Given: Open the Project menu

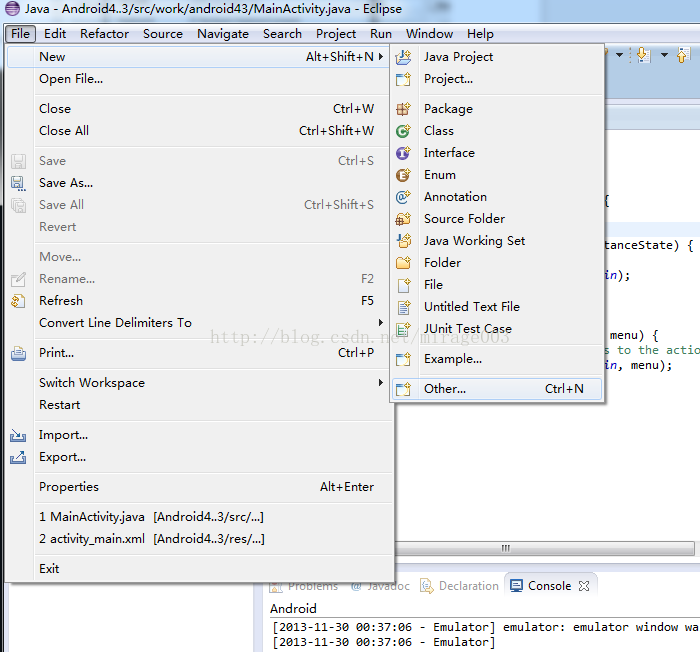Looking at the screenshot, I should (336, 33).
